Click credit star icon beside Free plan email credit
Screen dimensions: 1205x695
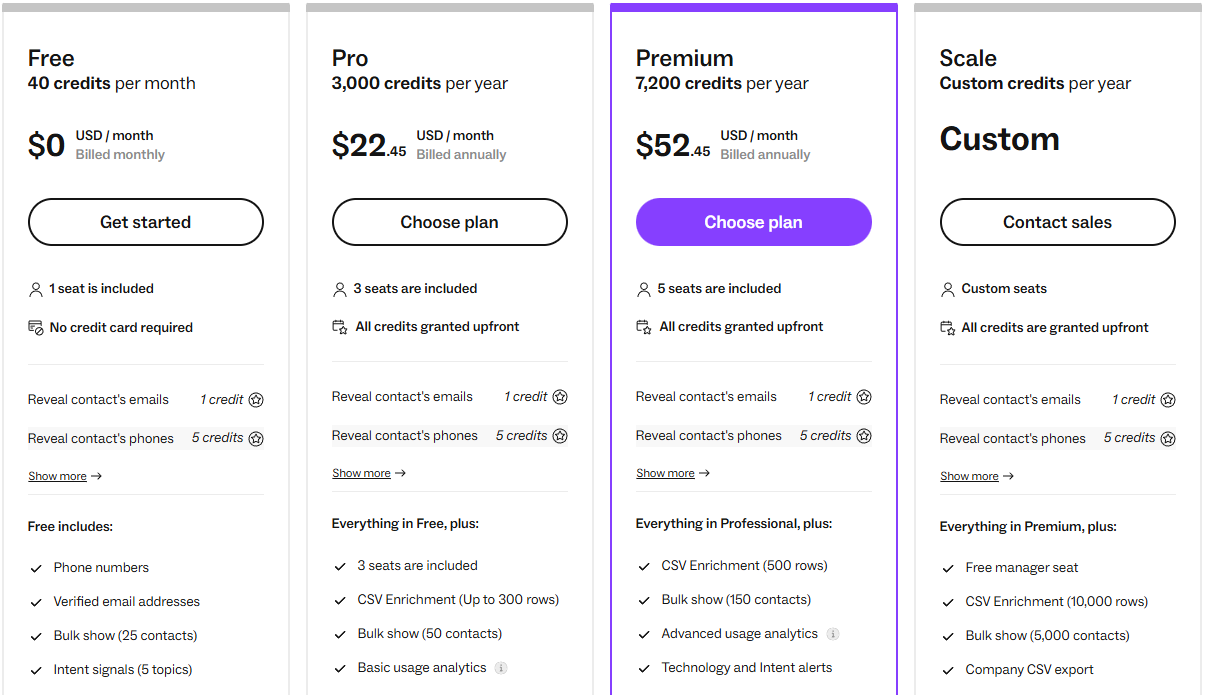pyautogui.click(x=256, y=400)
